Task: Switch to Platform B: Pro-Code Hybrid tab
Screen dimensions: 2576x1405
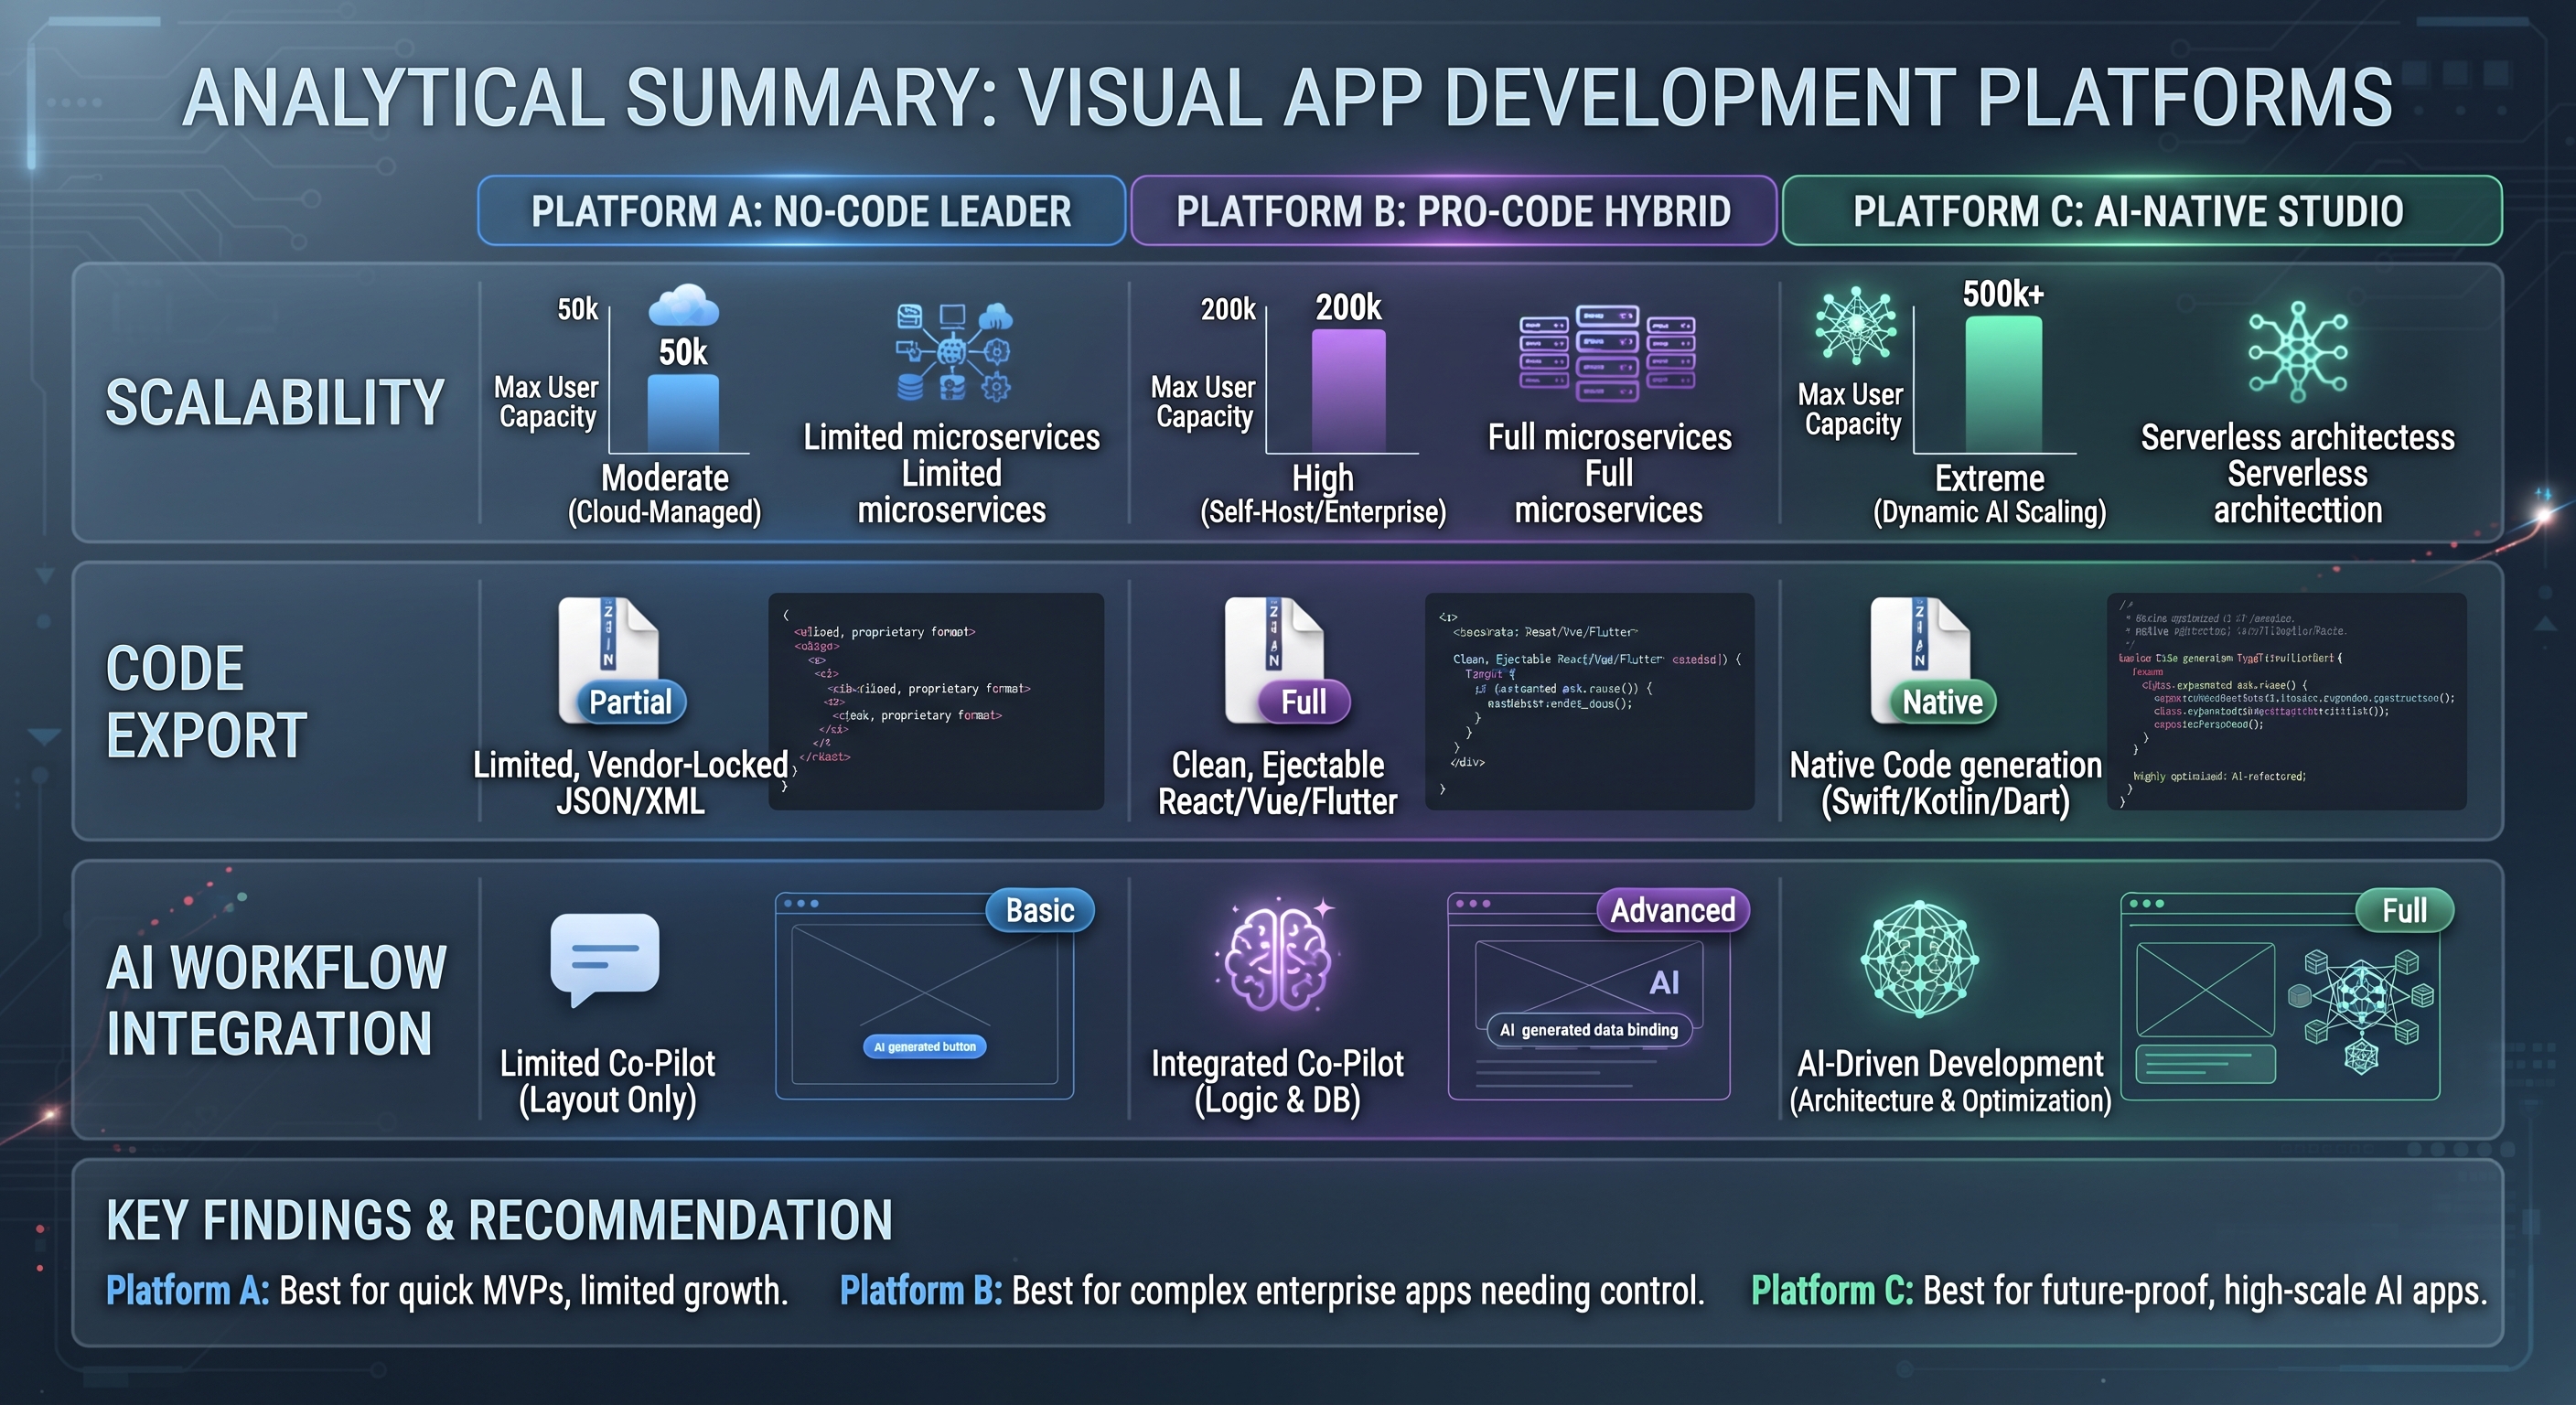Action: (x=1453, y=211)
